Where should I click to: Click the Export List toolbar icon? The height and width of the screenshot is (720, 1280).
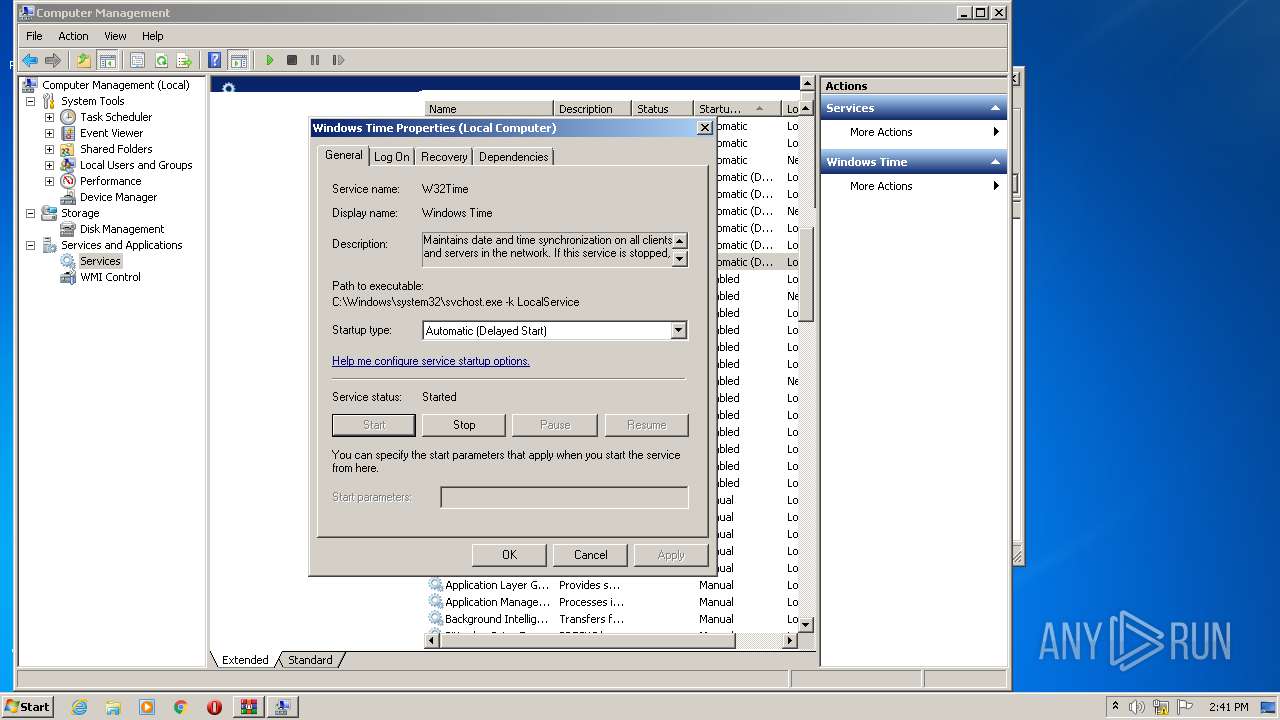point(184,60)
